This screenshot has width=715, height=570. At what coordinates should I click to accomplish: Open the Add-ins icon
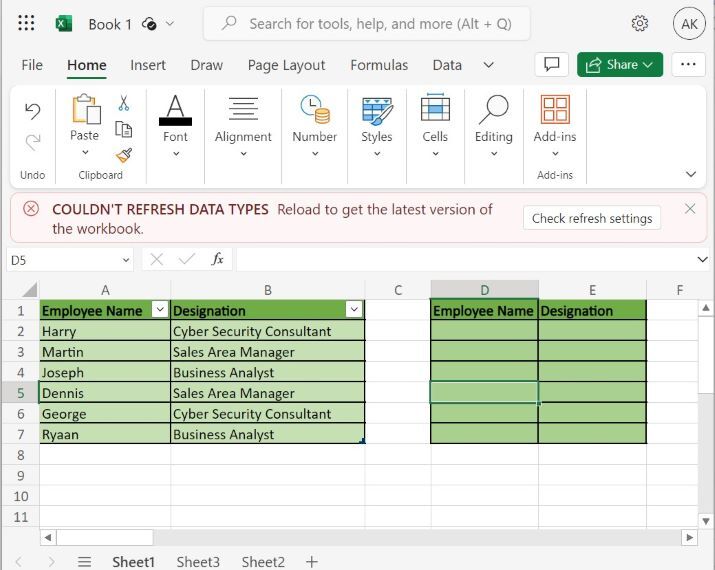pos(554,110)
